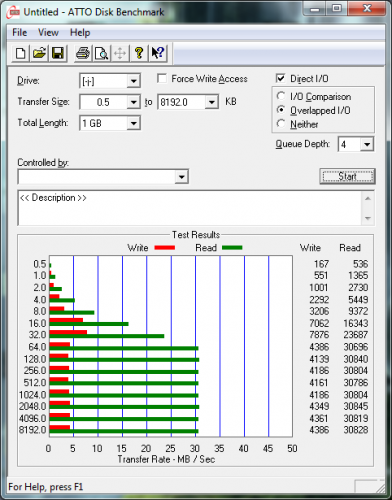
Task: Save results with the floppy disk icon
Action: coord(58,53)
